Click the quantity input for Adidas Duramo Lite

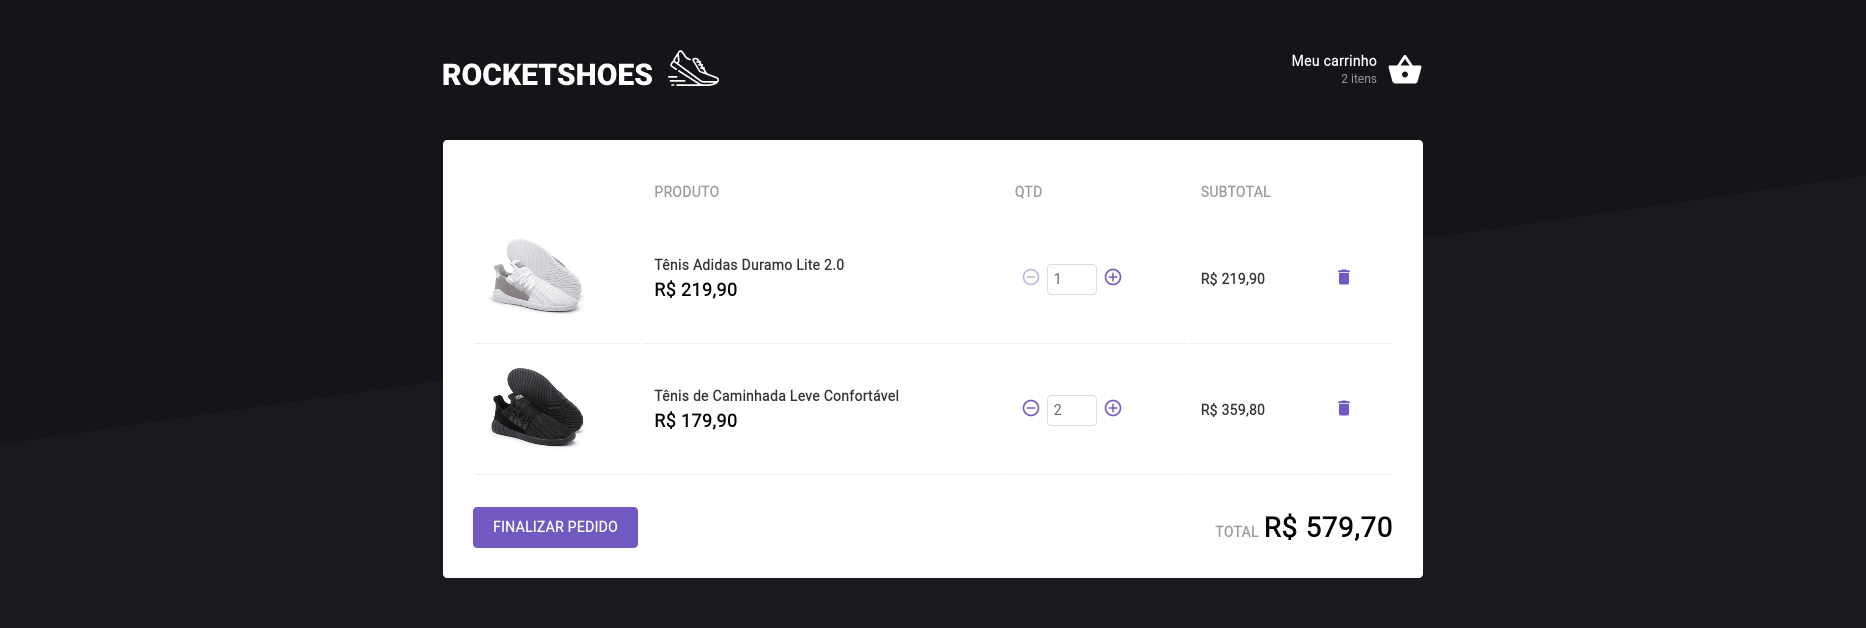pyautogui.click(x=1071, y=279)
